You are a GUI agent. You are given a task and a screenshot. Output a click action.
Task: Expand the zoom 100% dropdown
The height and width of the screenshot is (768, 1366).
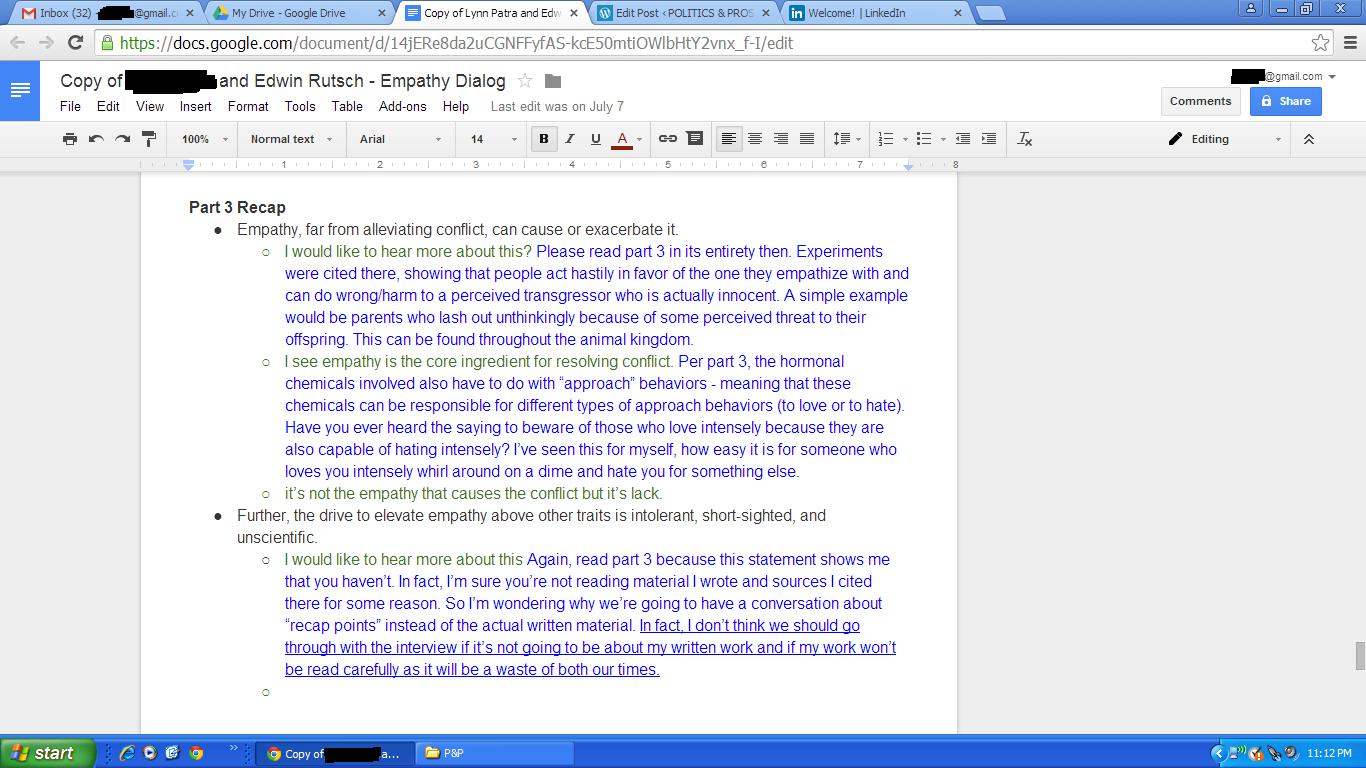(204, 139)
